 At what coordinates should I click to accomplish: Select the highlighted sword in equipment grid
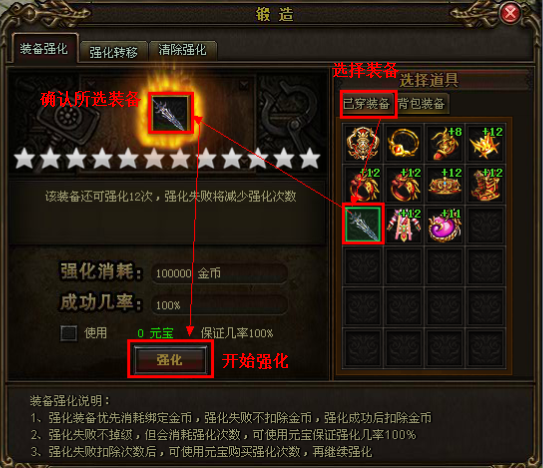tap(363, 224)
